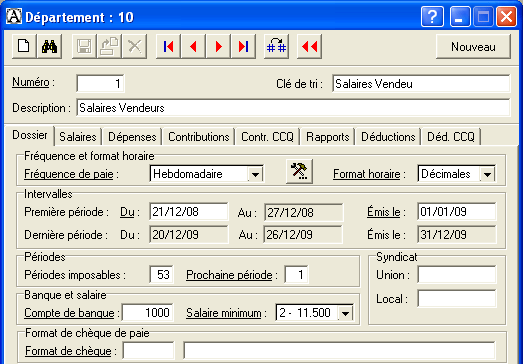Screen dimensions: 523x364
Task: Click the Union field
Action: pos(457,275)
